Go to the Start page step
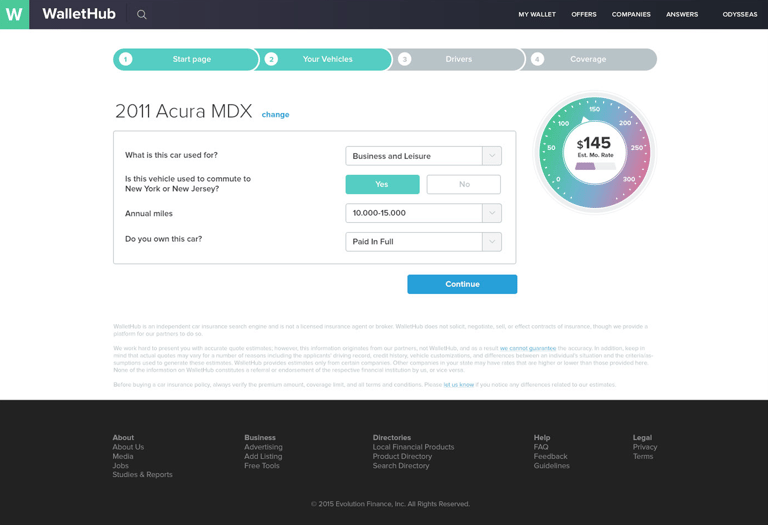Viewport: 768px width, 525px height. tap(185, 59)
